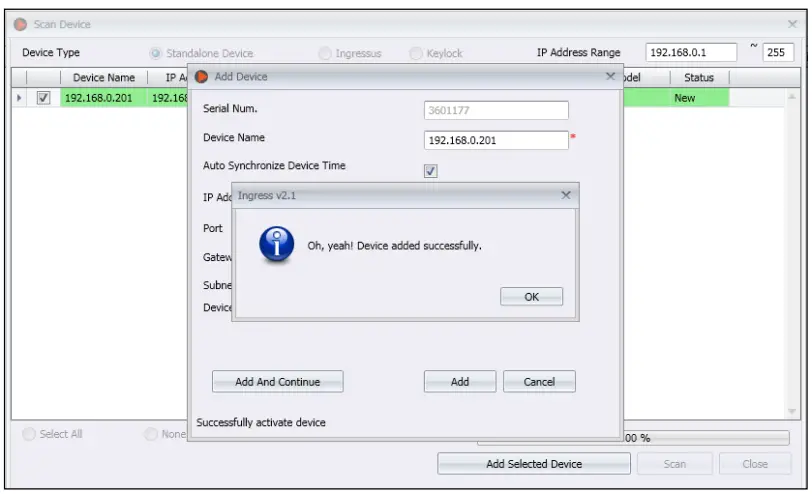Image resolution: width=812 pixels, height=494 pixels.
Task: Click the device list scrollbar down arrow
Action: (x=792, y=412)
